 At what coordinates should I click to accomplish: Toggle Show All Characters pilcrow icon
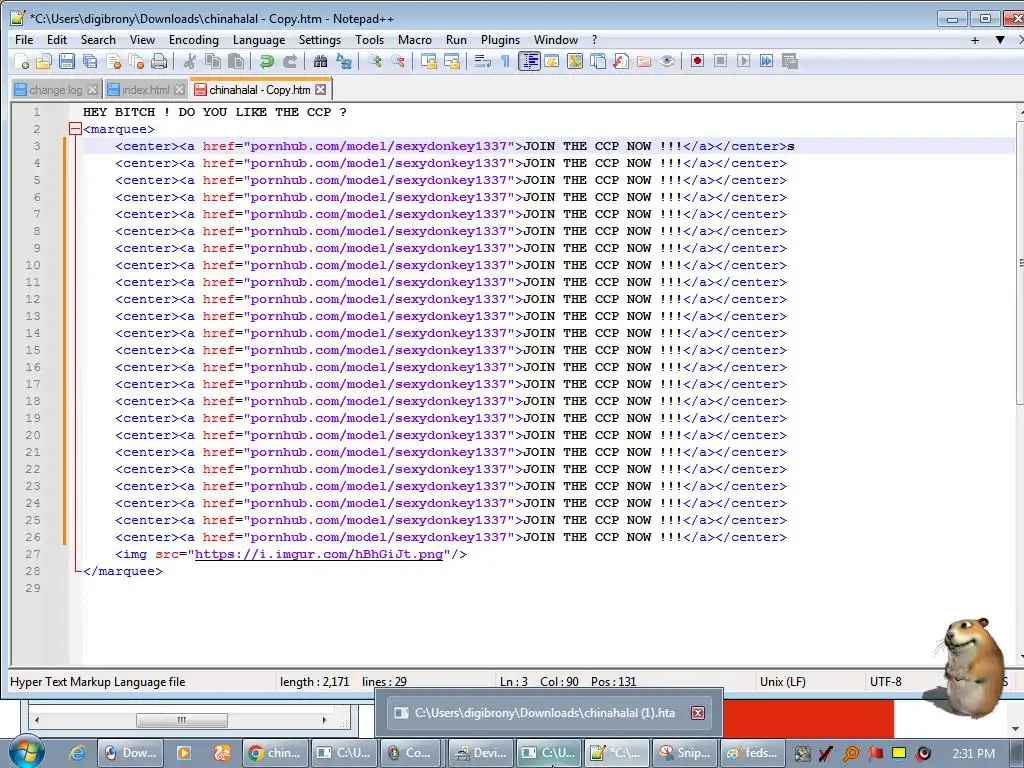tap(505, 61)
